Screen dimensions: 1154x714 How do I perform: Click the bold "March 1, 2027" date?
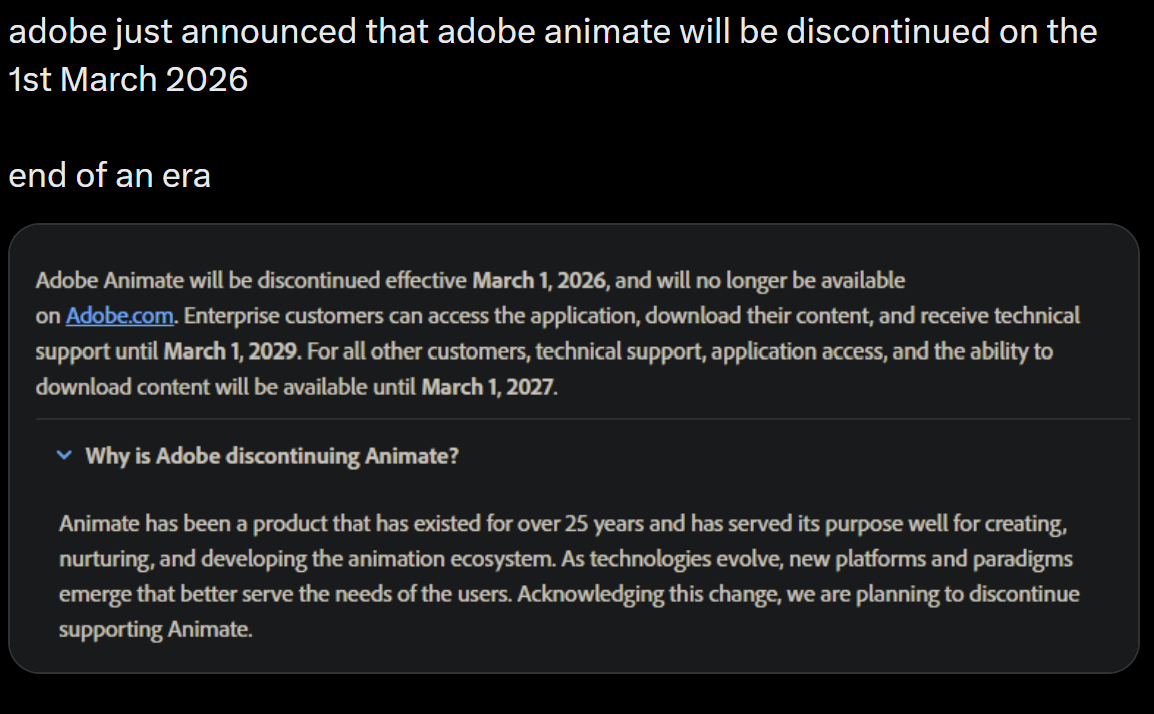pyautogui.click(x=487, y=387)
